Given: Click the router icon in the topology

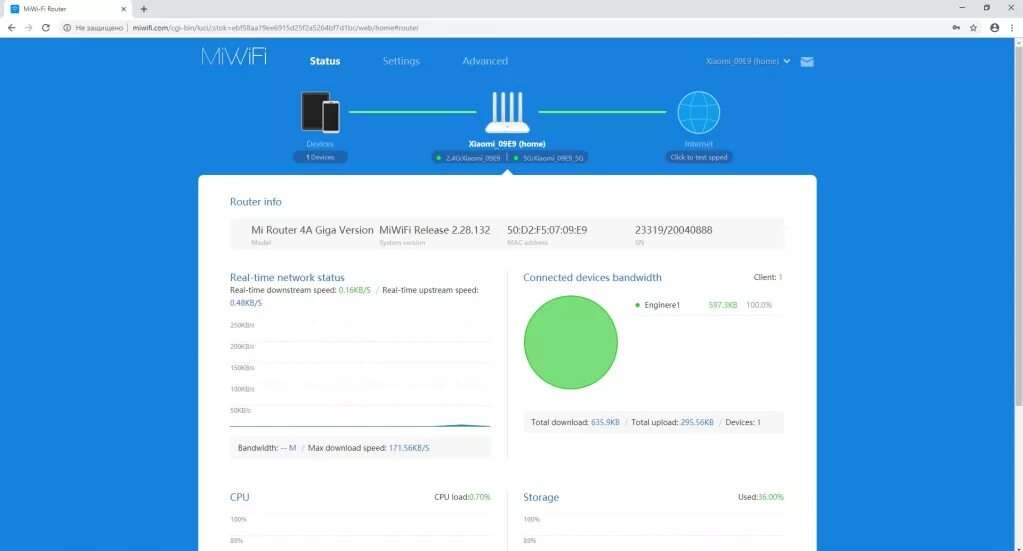Looking at the screenshot, I should (x=507, y=112).
